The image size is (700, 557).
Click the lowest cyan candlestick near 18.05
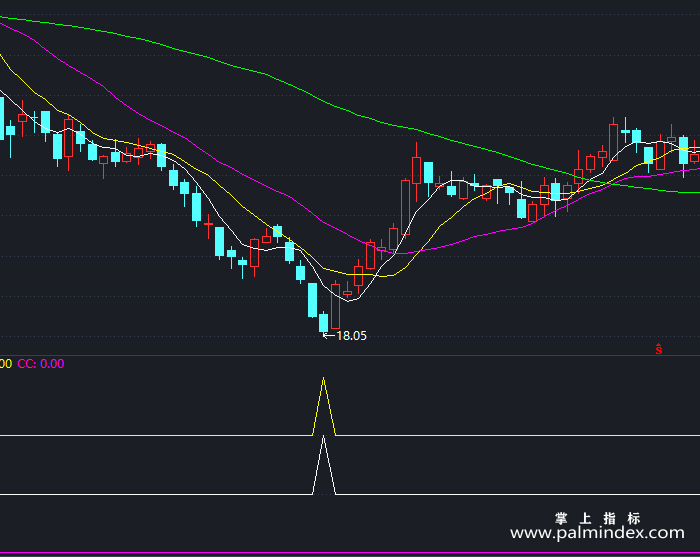pos(324,323)
